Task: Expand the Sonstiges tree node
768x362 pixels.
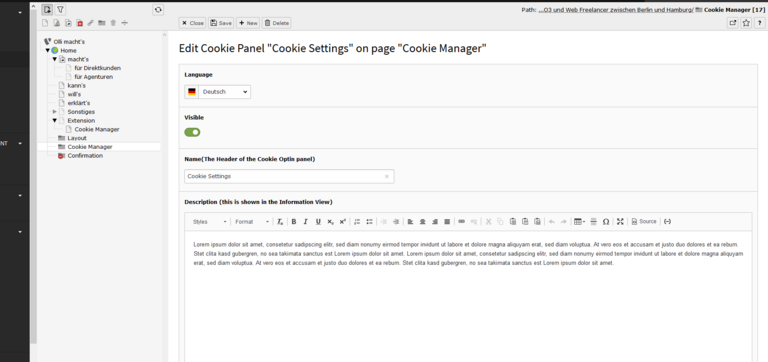Action: pos(55,112)
